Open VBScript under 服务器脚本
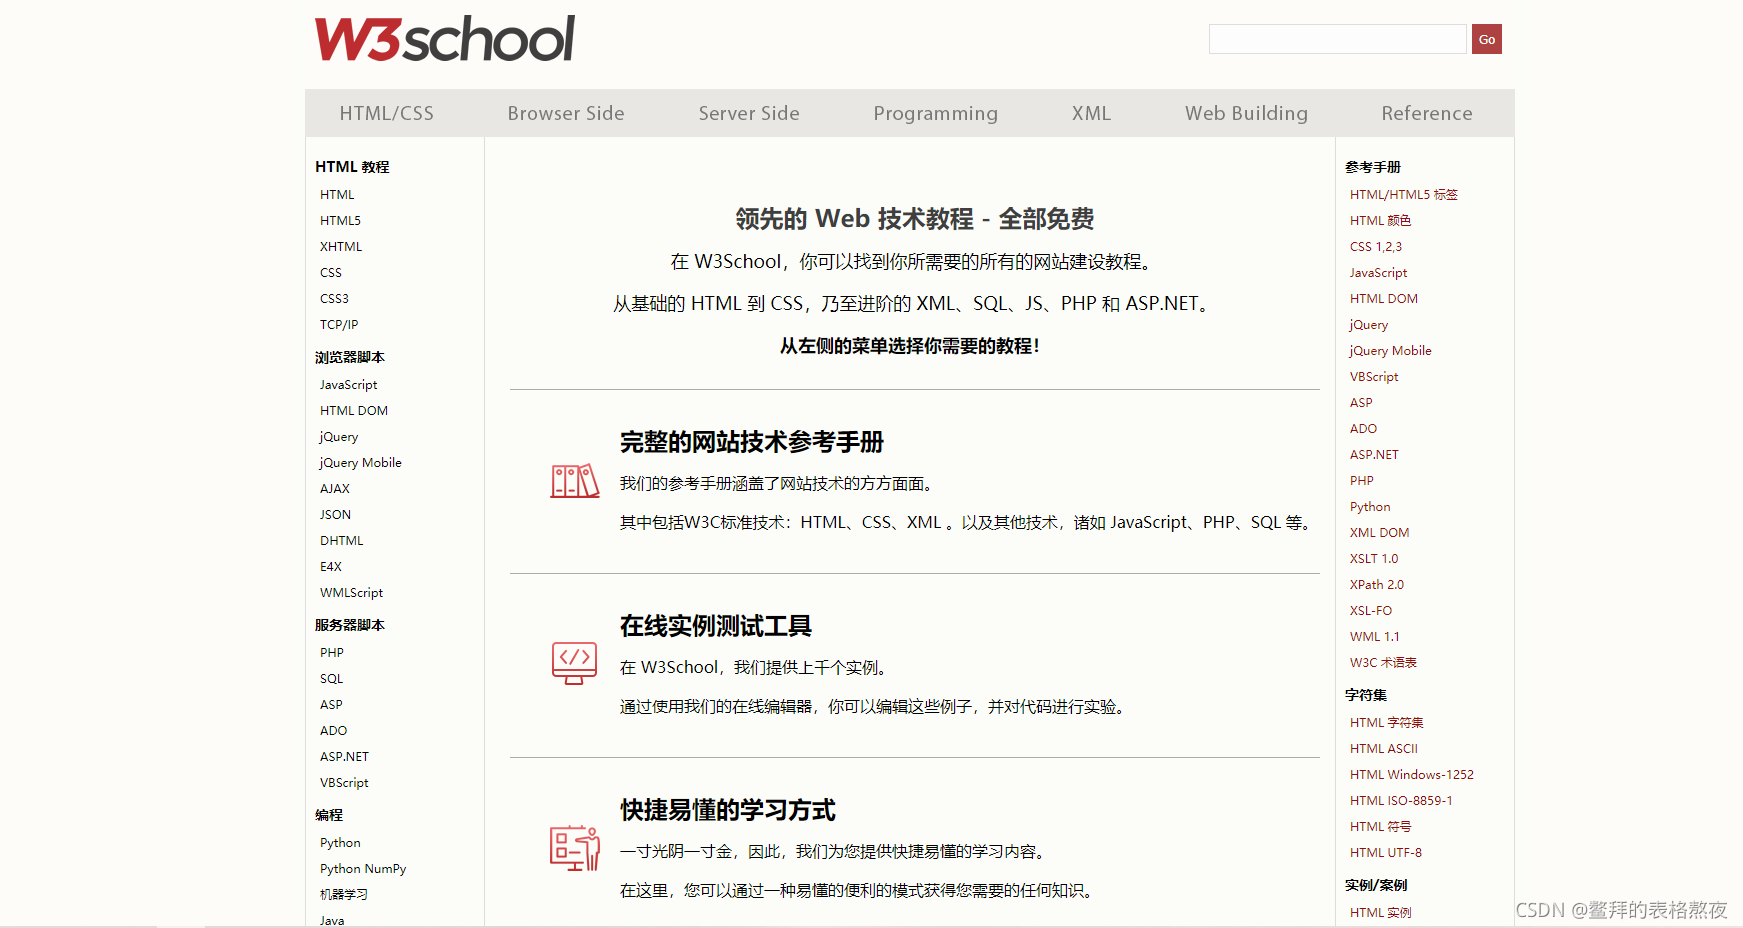 (x=344, y=783)
